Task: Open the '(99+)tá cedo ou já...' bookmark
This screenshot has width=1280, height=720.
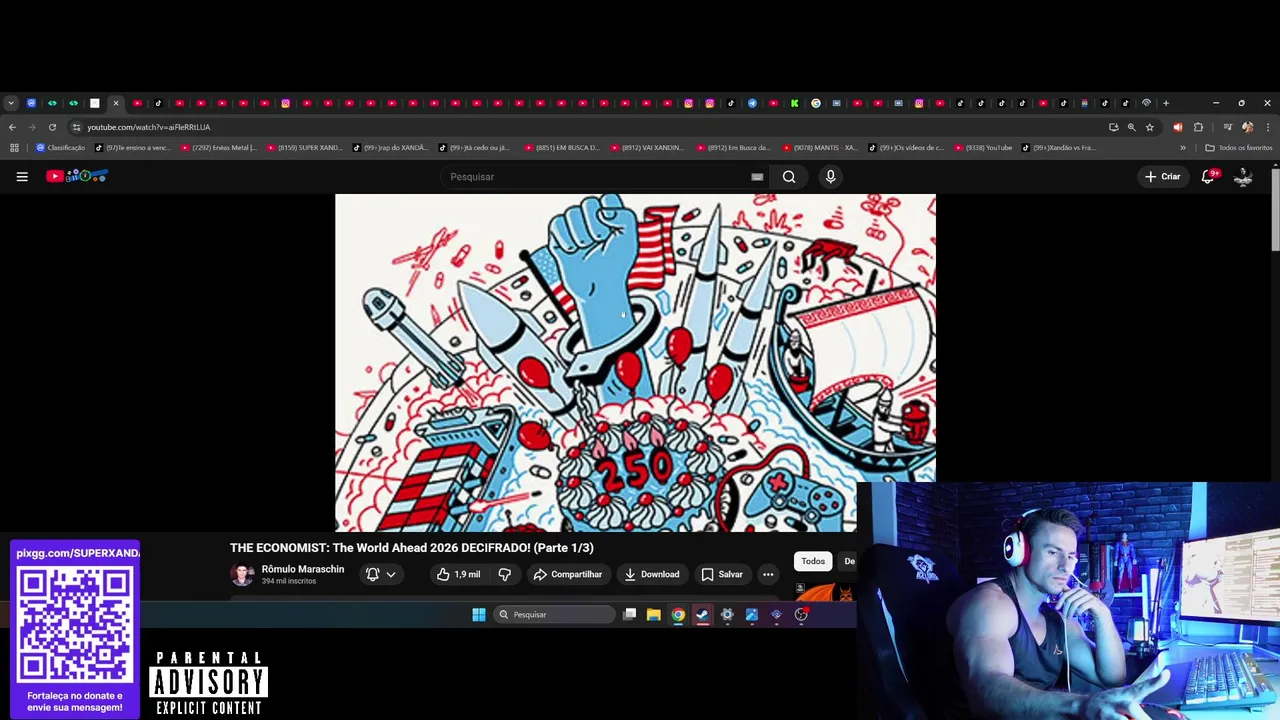Action: [x=474, y=148]
